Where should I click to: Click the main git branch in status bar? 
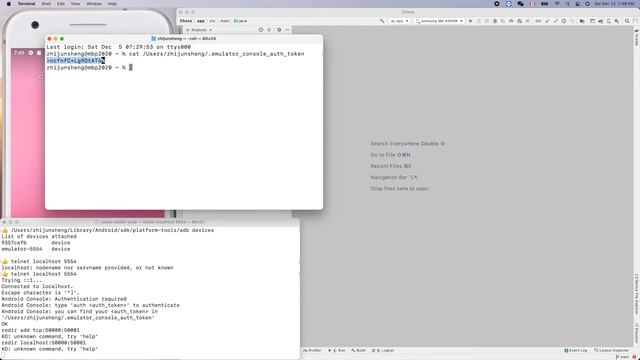coord(623,357)
